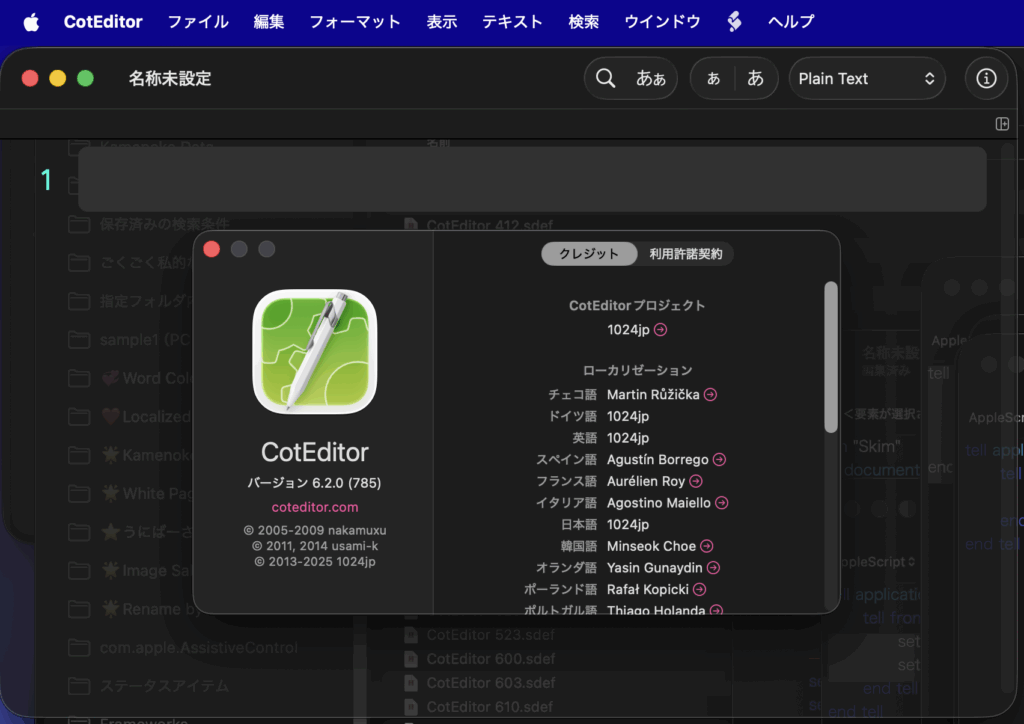Click arrow link next to Minseok Choe
The image size is (1024, 724).
[706, 546]
